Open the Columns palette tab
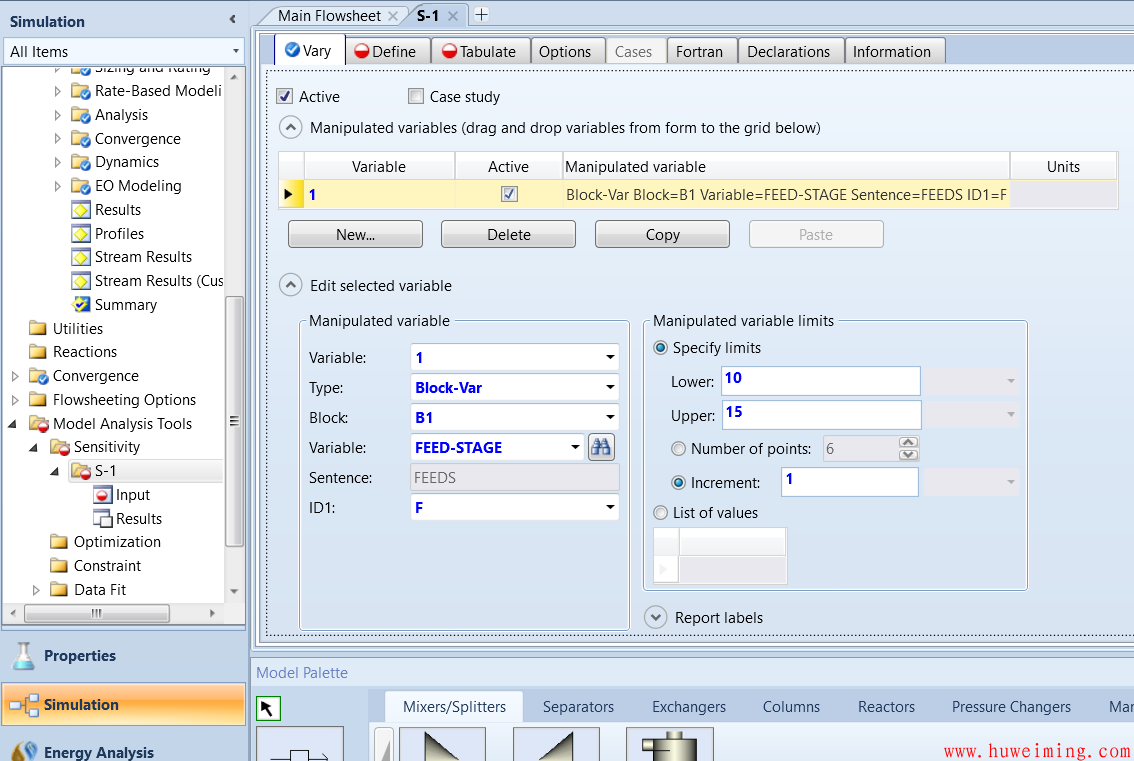This screenshot has height=761, width=1134. tap(791, 707)
